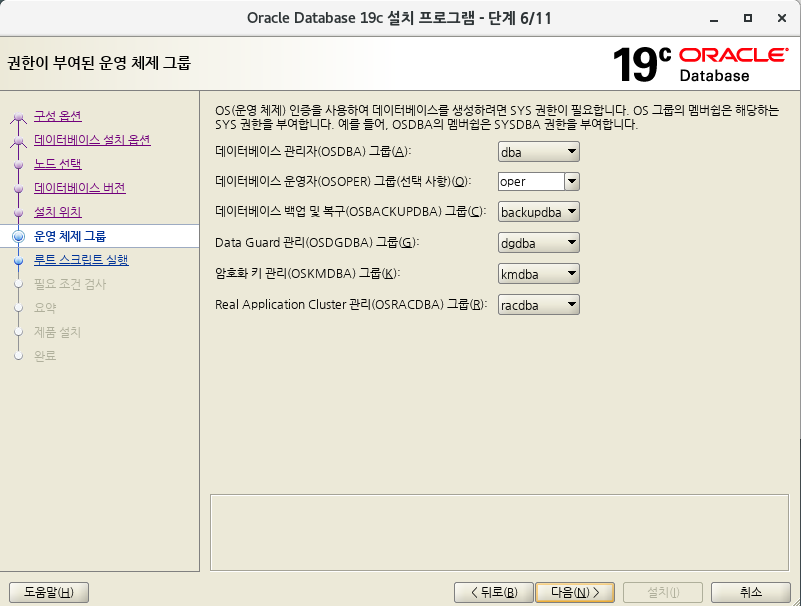Click the 다음(N) next button
This screenshot has width=801, height=606.
[575, 592]
